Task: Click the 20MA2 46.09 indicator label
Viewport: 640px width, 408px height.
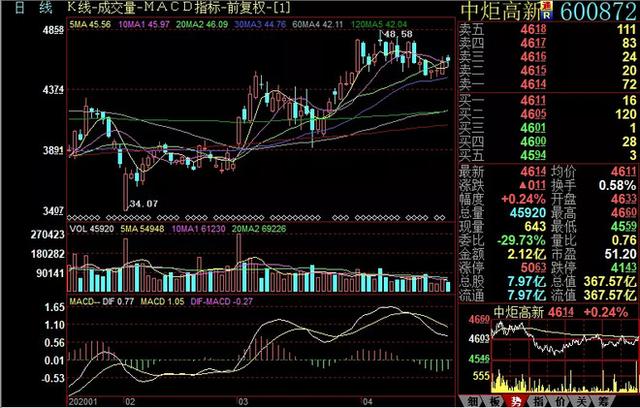Action: [202, 24]
